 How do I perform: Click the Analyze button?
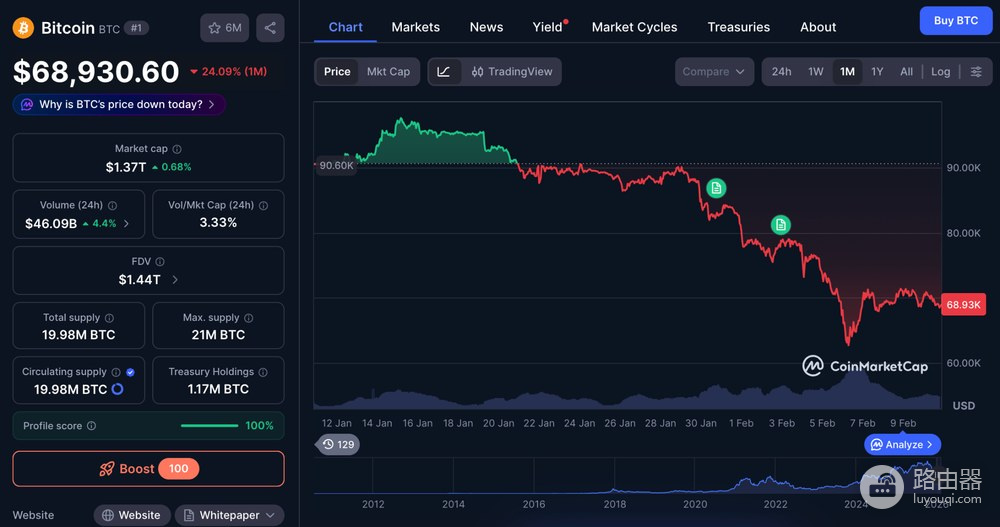[902, 445]
